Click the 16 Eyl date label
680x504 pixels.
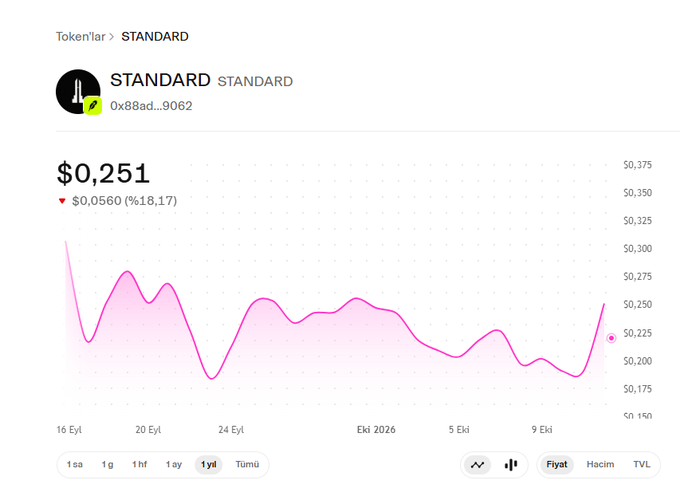[69, 430]
